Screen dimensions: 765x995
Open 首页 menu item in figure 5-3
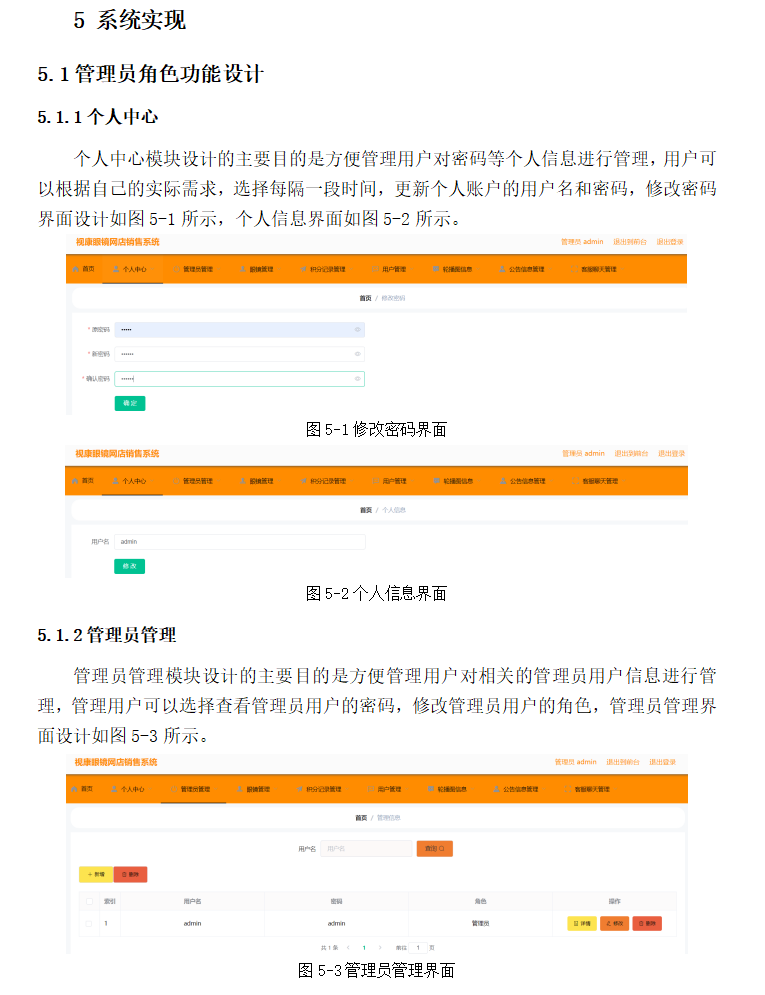tap(82, 789)
